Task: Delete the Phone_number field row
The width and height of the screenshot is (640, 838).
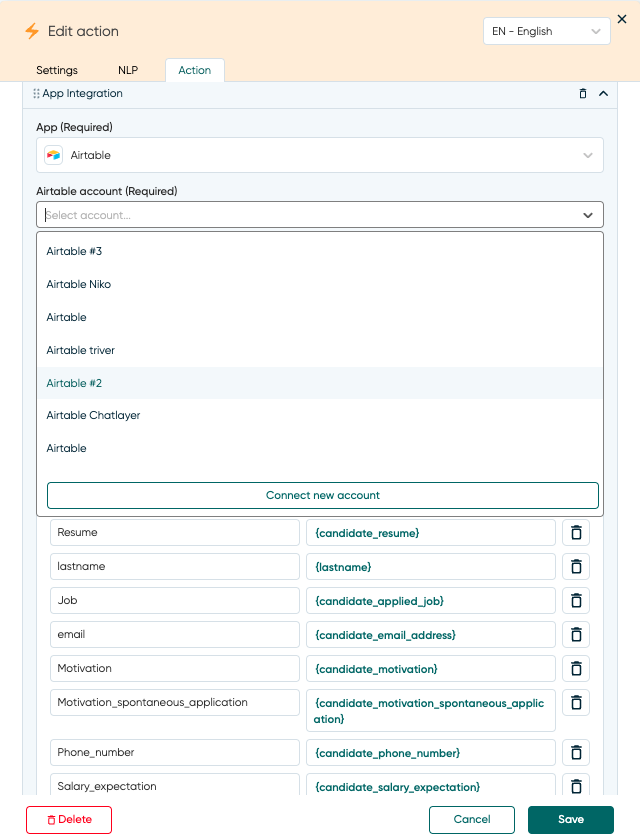Action: tap(576, 753)
